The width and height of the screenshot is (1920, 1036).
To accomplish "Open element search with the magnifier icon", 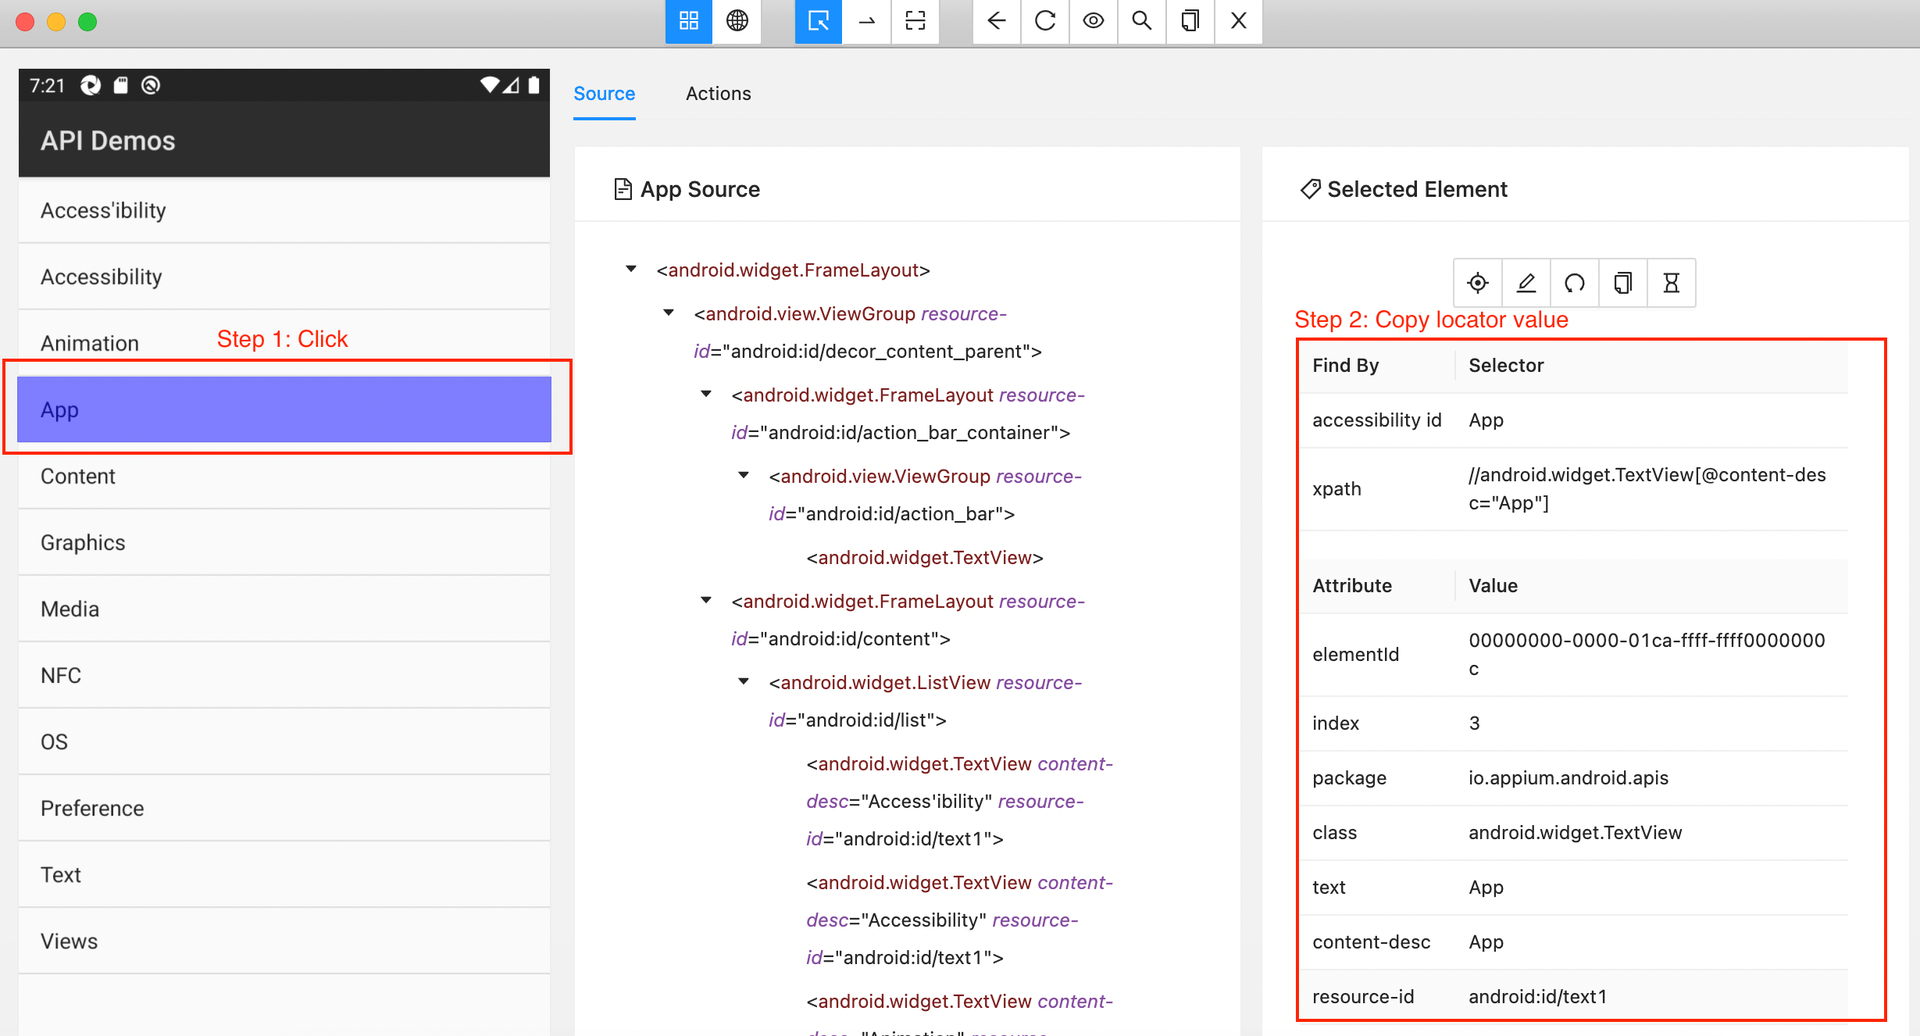I will click(x=1141, y=22).
